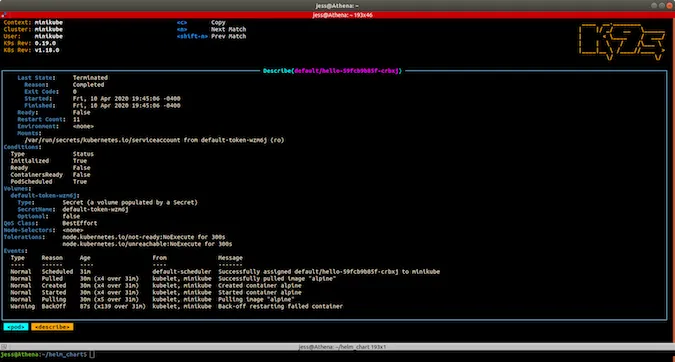Click the SecretName line

tap(73, 209)
